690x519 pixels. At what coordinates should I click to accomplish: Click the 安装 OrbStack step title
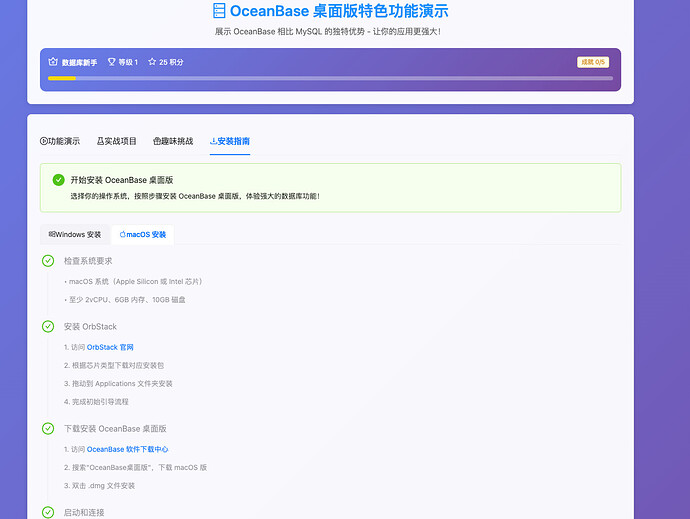pos(90,327)
